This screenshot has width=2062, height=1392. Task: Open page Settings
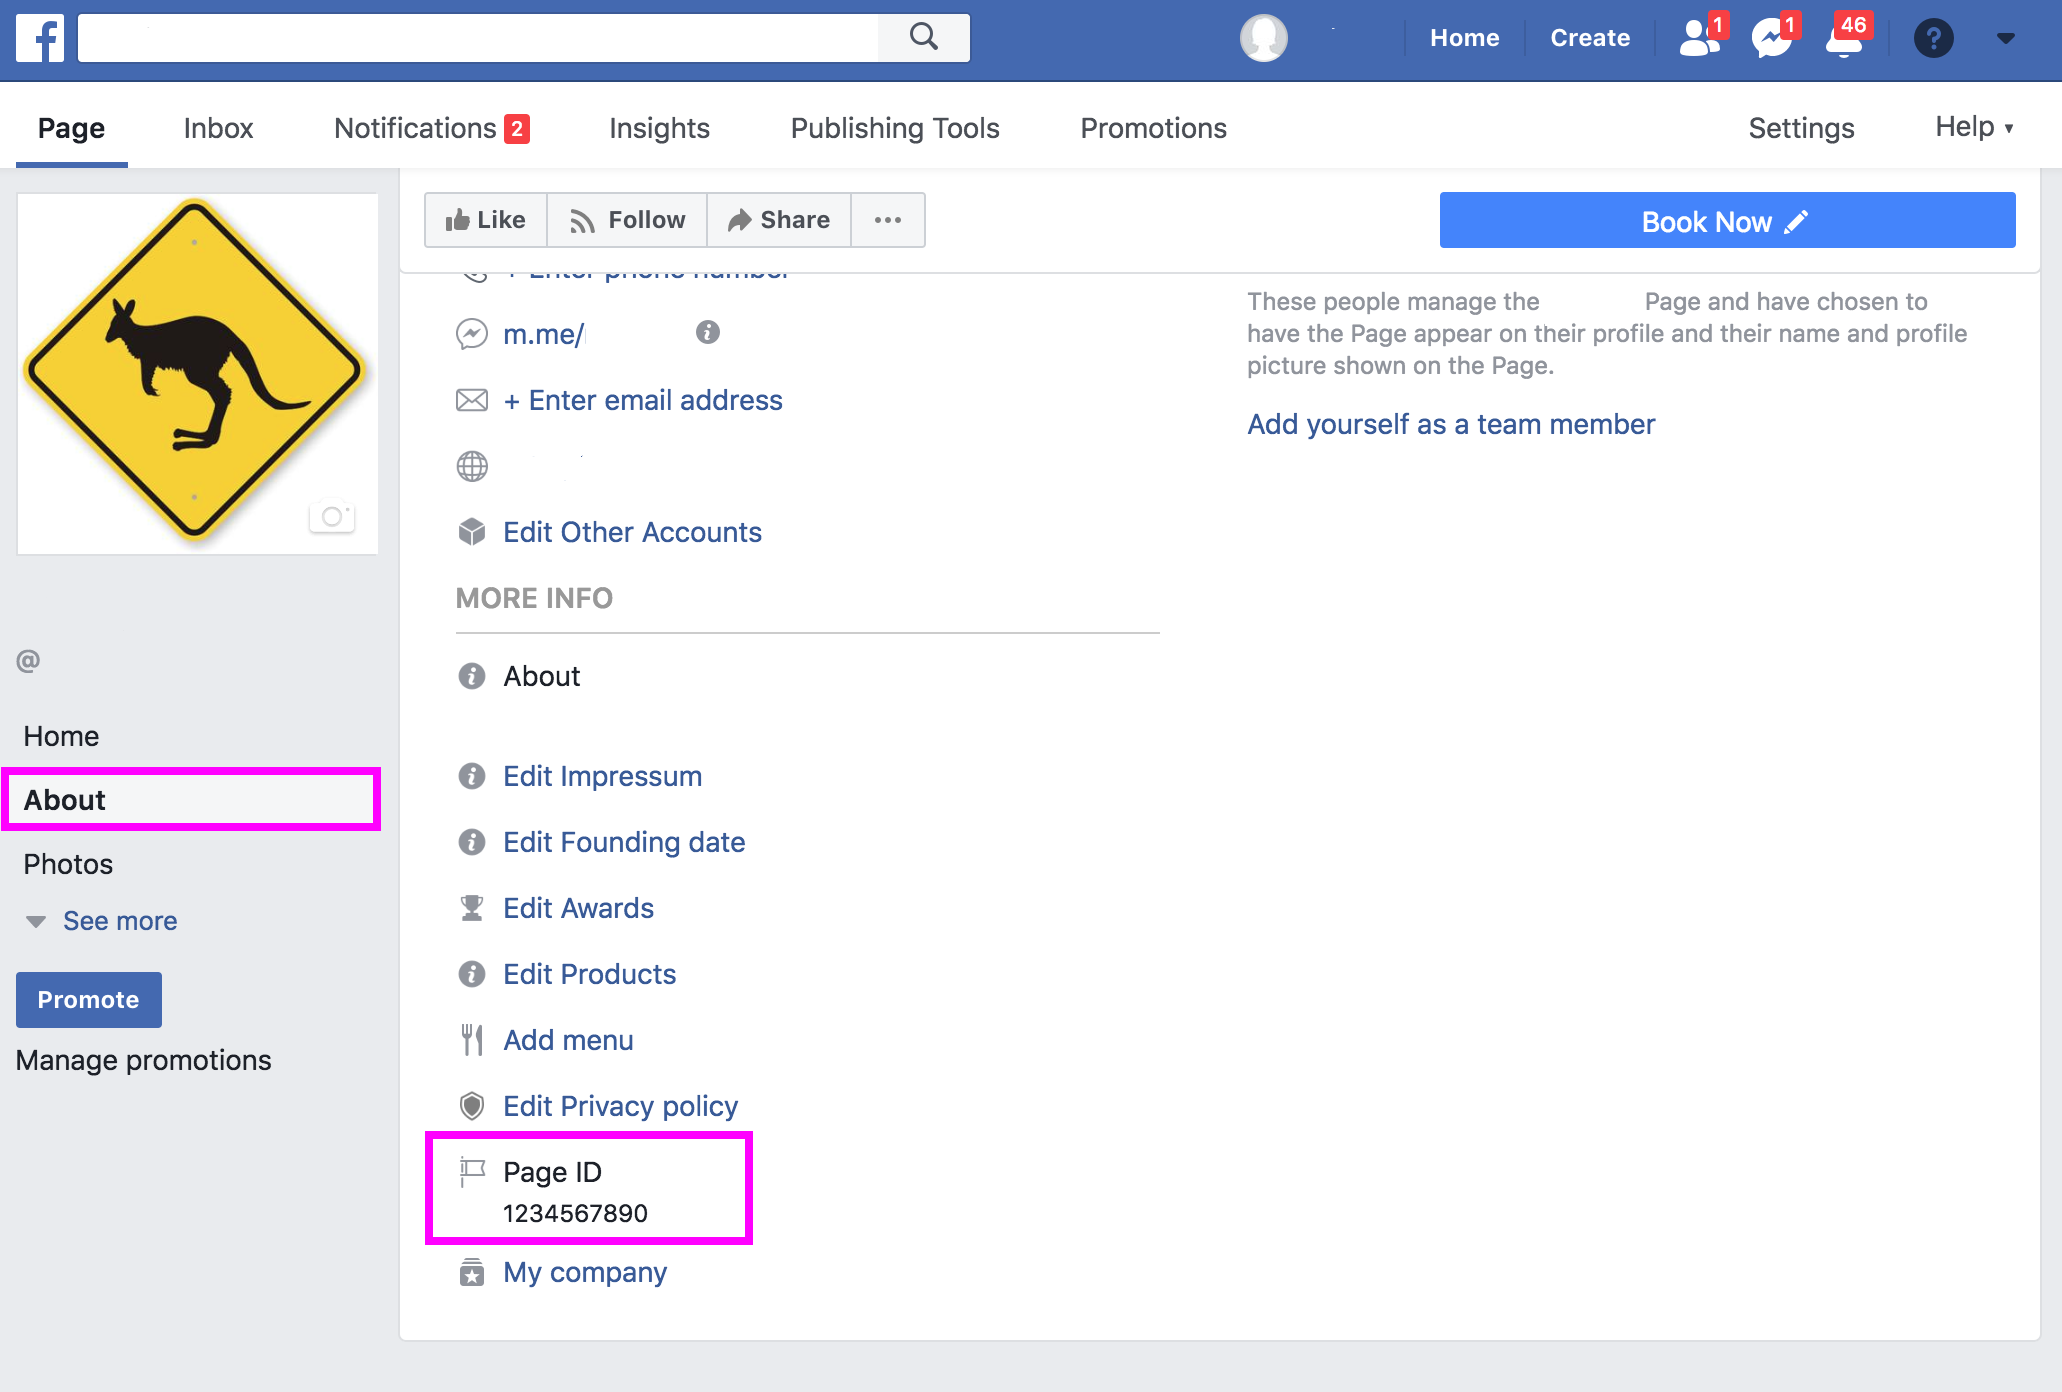[1801, 128]
